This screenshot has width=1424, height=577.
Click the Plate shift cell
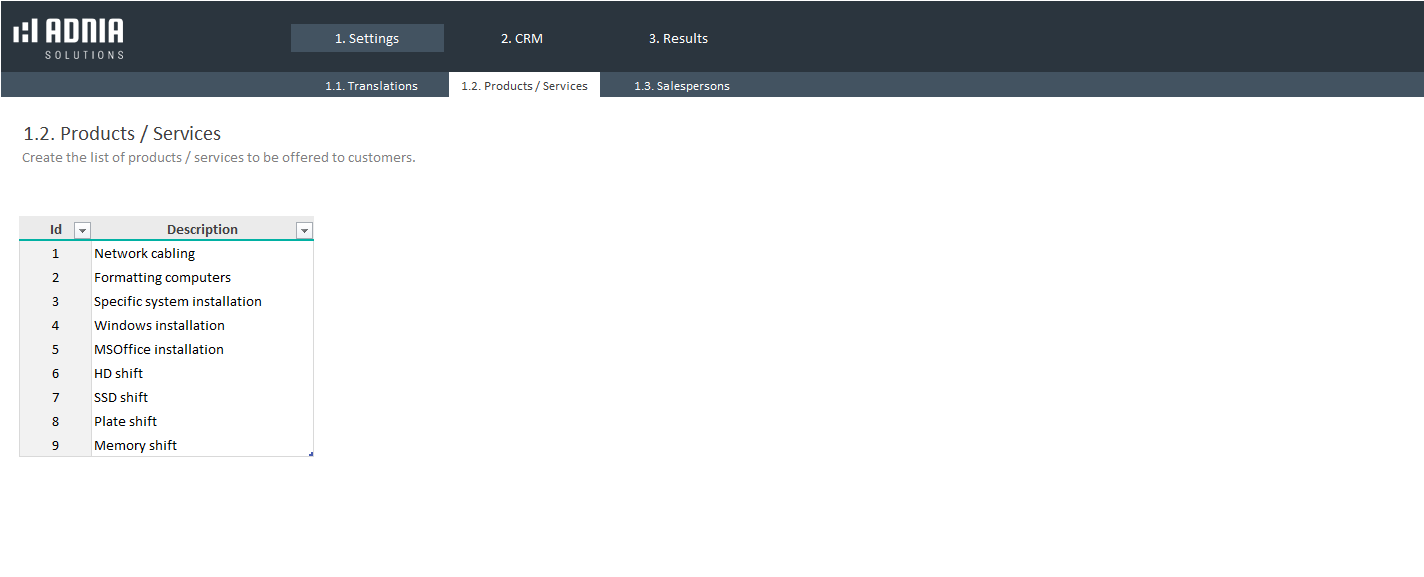point(126,422)
